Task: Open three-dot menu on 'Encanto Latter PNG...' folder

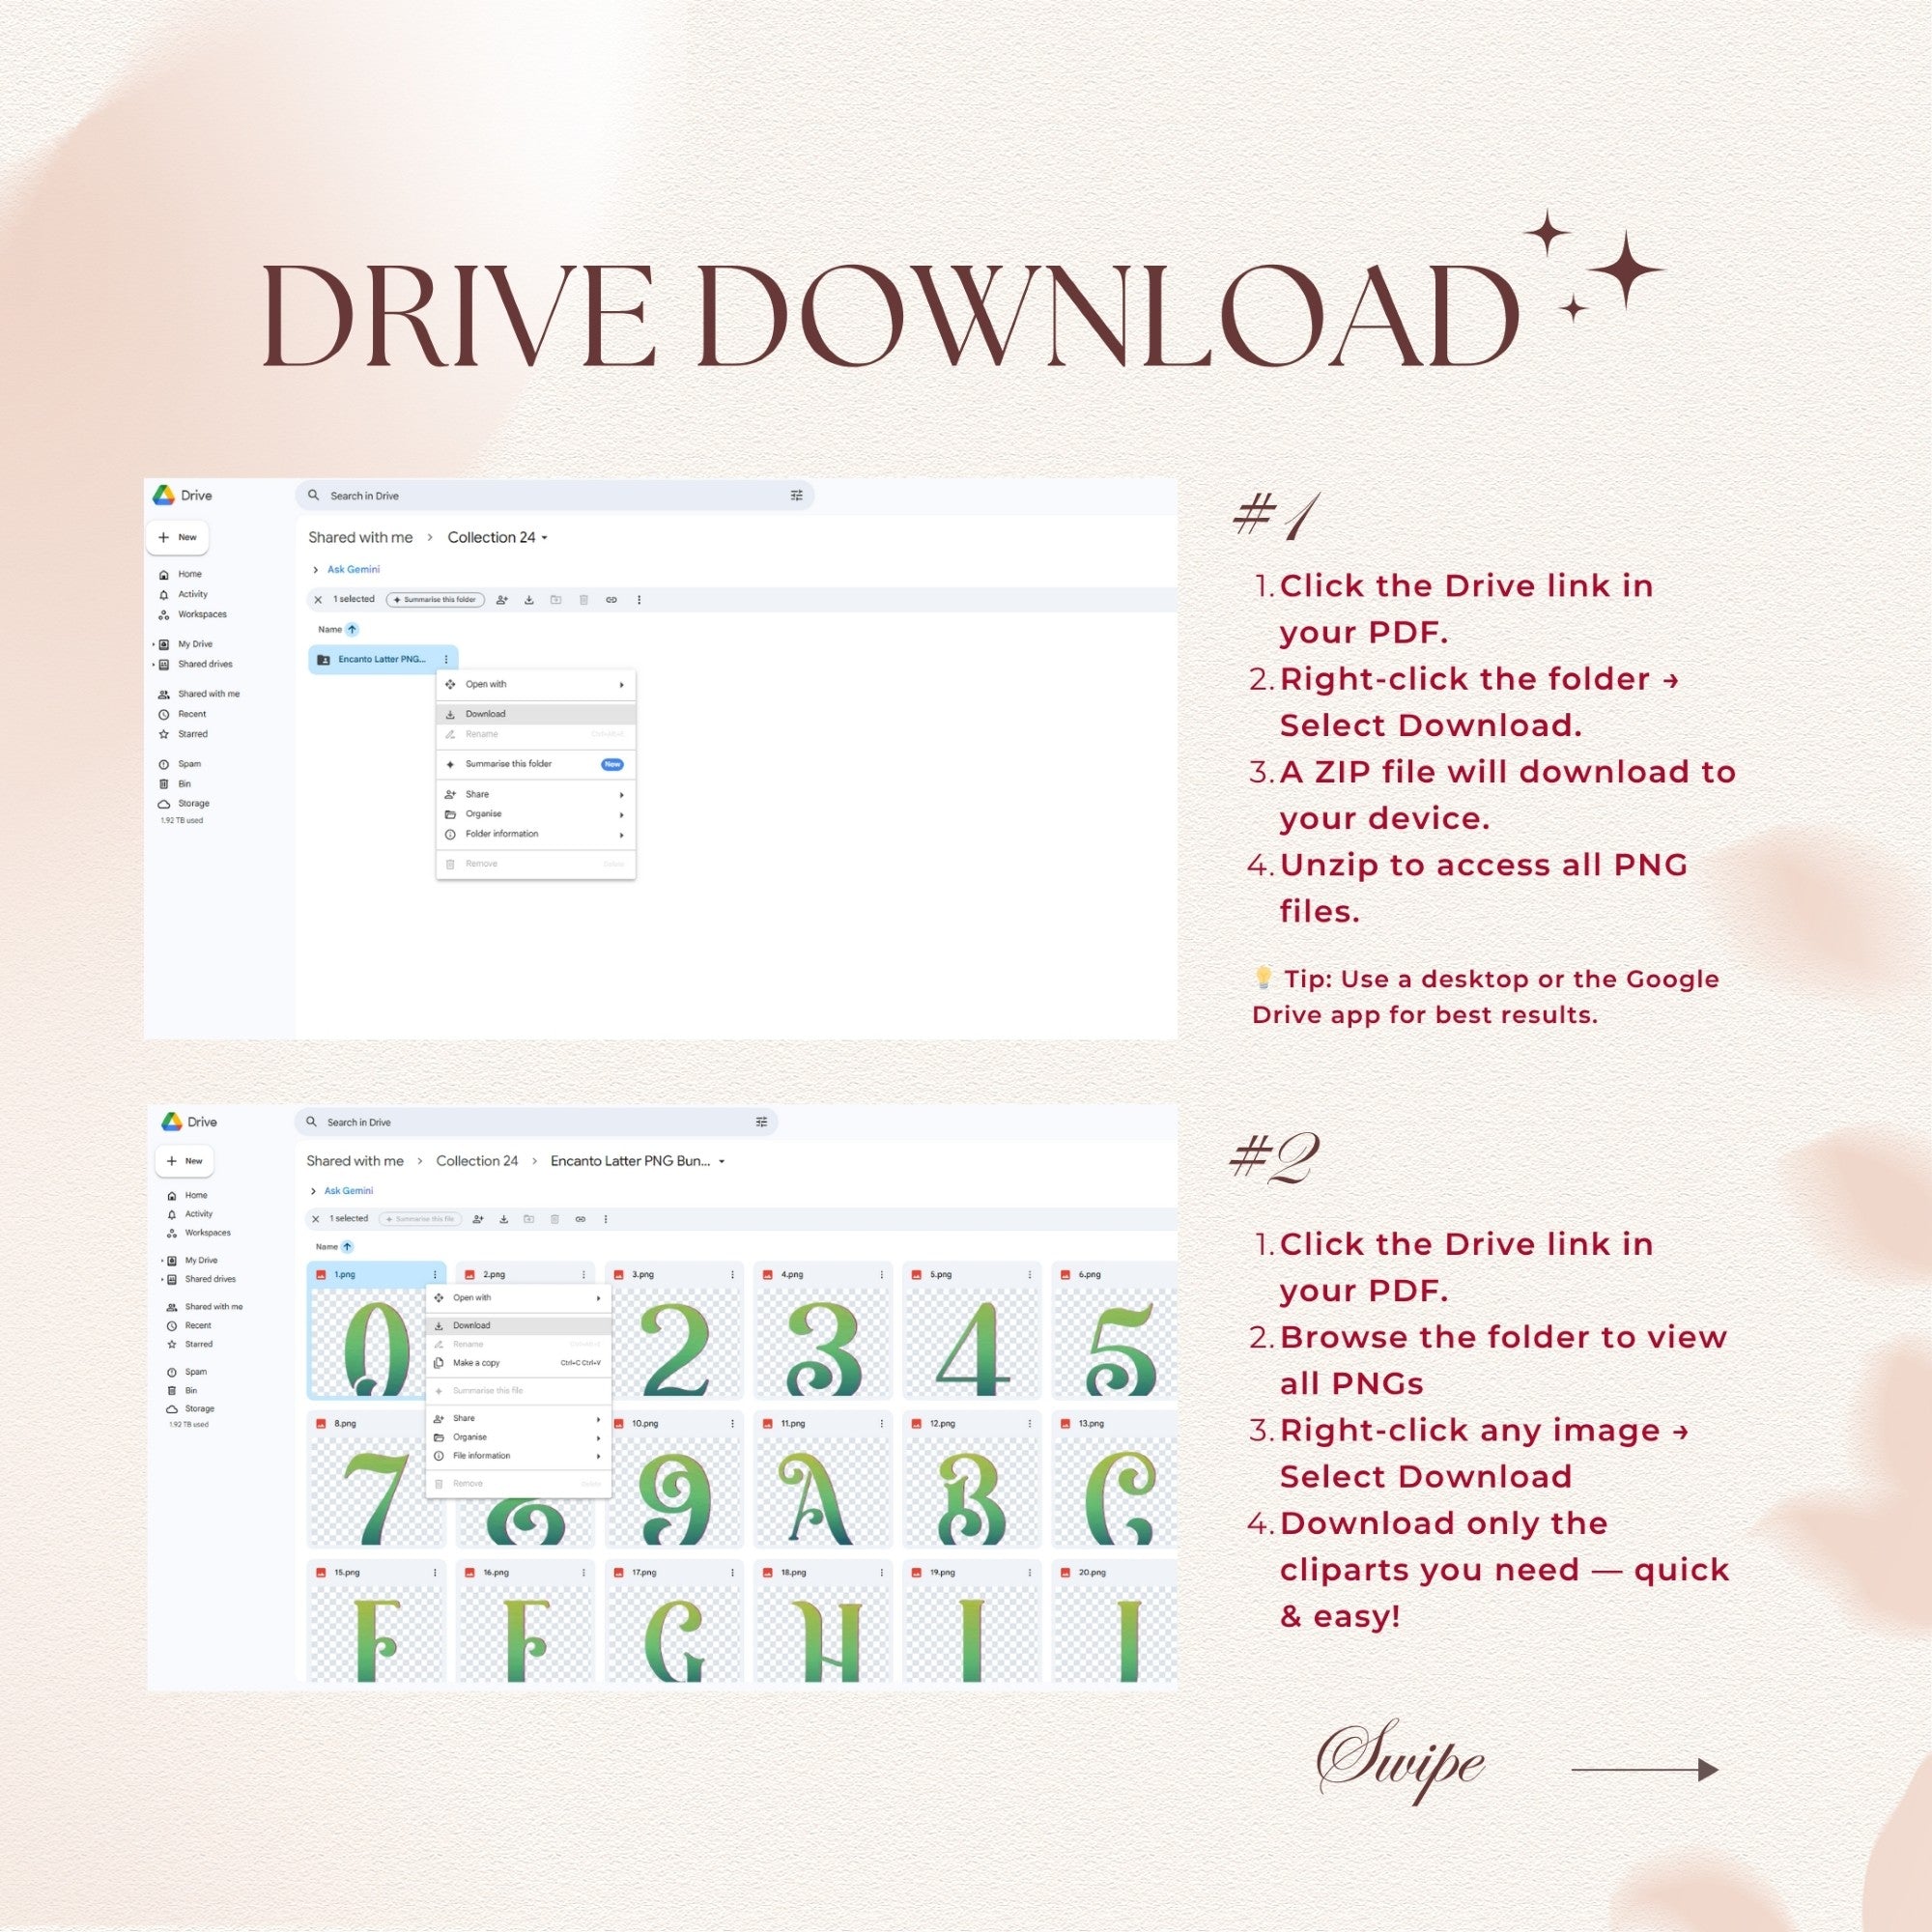Action: click(446, 660)
